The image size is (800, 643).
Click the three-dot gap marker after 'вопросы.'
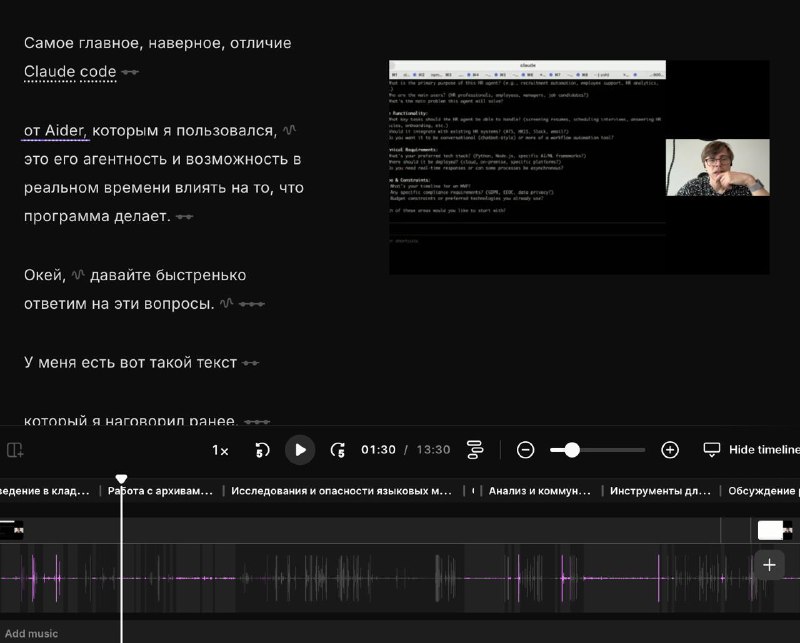click(x=252, y=304)
